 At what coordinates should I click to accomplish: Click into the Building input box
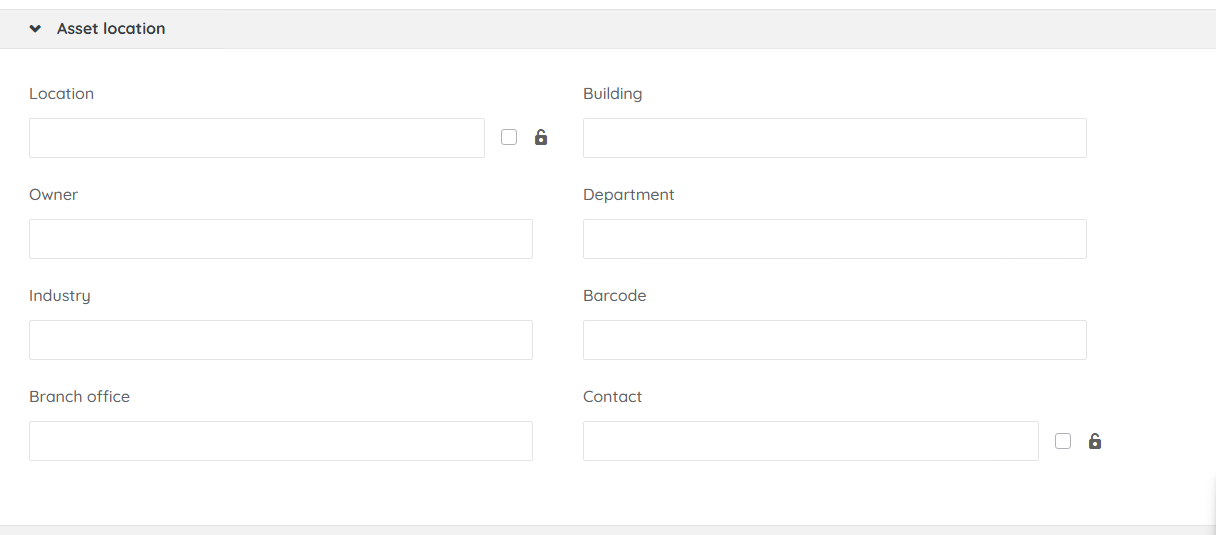[x=834, y=138]
